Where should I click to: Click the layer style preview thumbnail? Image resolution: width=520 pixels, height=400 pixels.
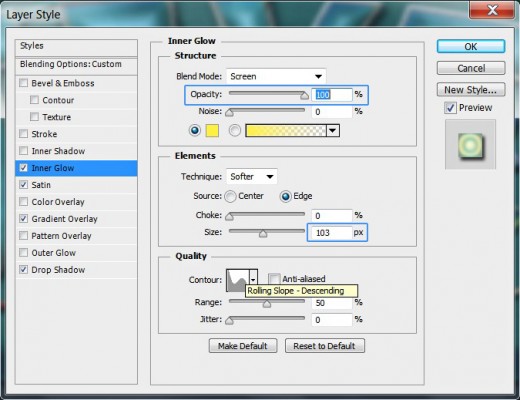click(470, 145)
